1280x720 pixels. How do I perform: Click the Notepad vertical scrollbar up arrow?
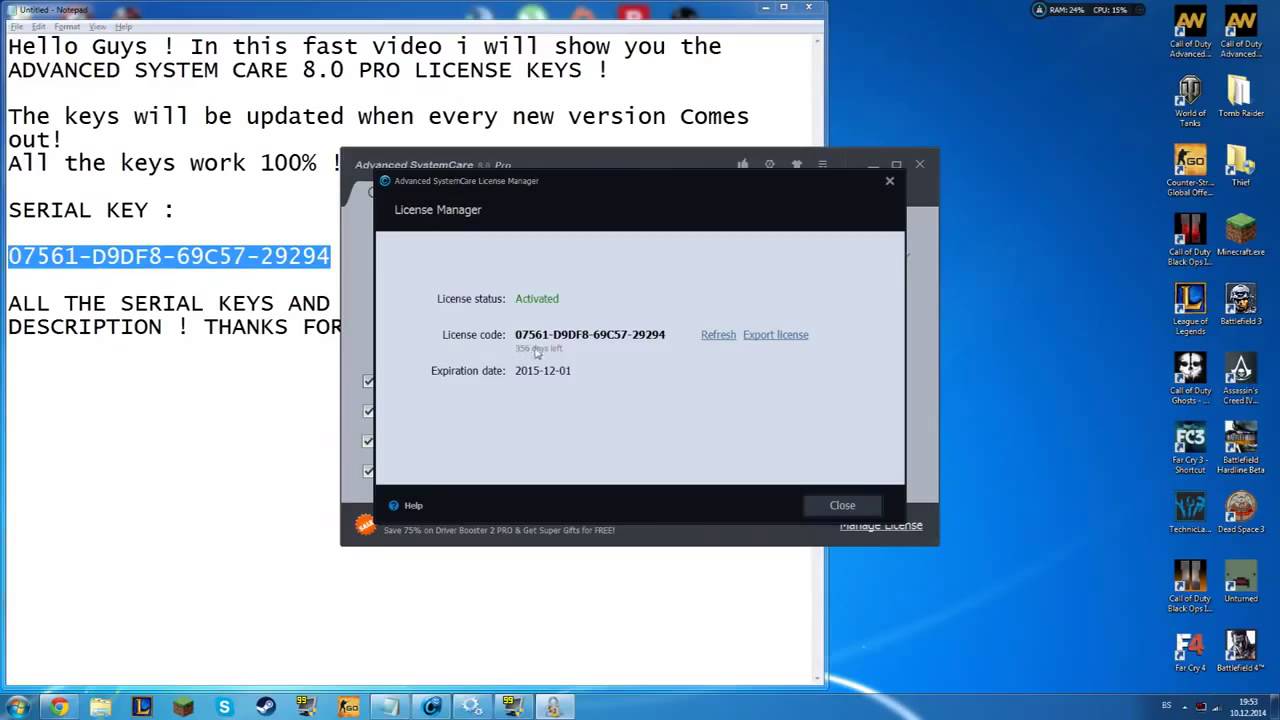click(818, 43)
